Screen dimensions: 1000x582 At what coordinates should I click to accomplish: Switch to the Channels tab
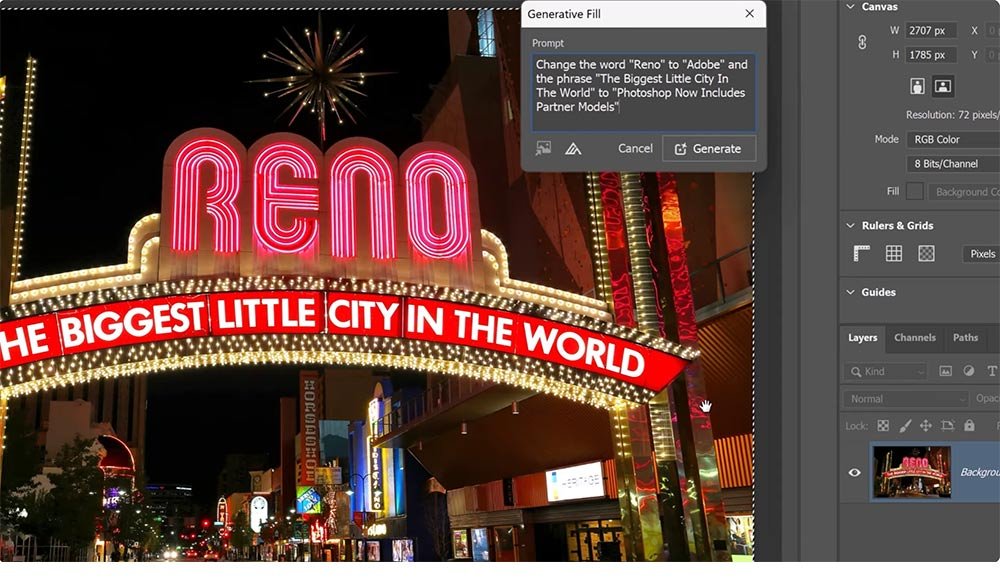914,338
